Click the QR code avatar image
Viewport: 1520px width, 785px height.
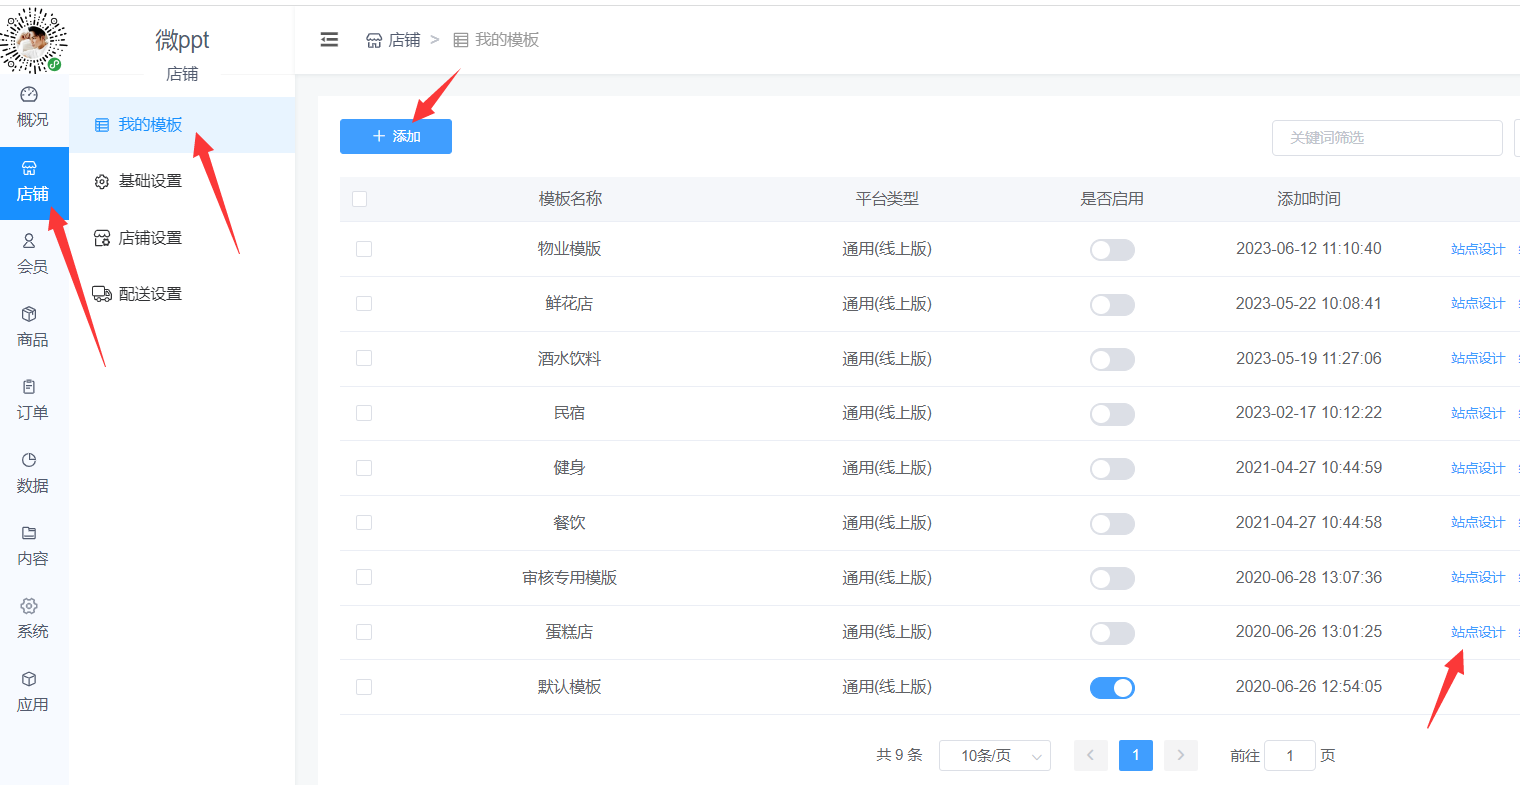[x=33, y=40]
